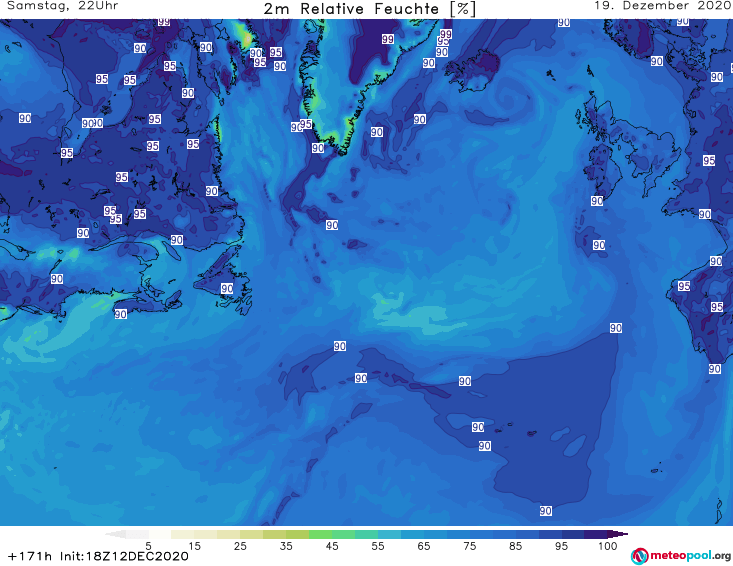The image size is (733, 566).
Task: Click the date '19. Dezember 2020'
Action: coord(662,6)
